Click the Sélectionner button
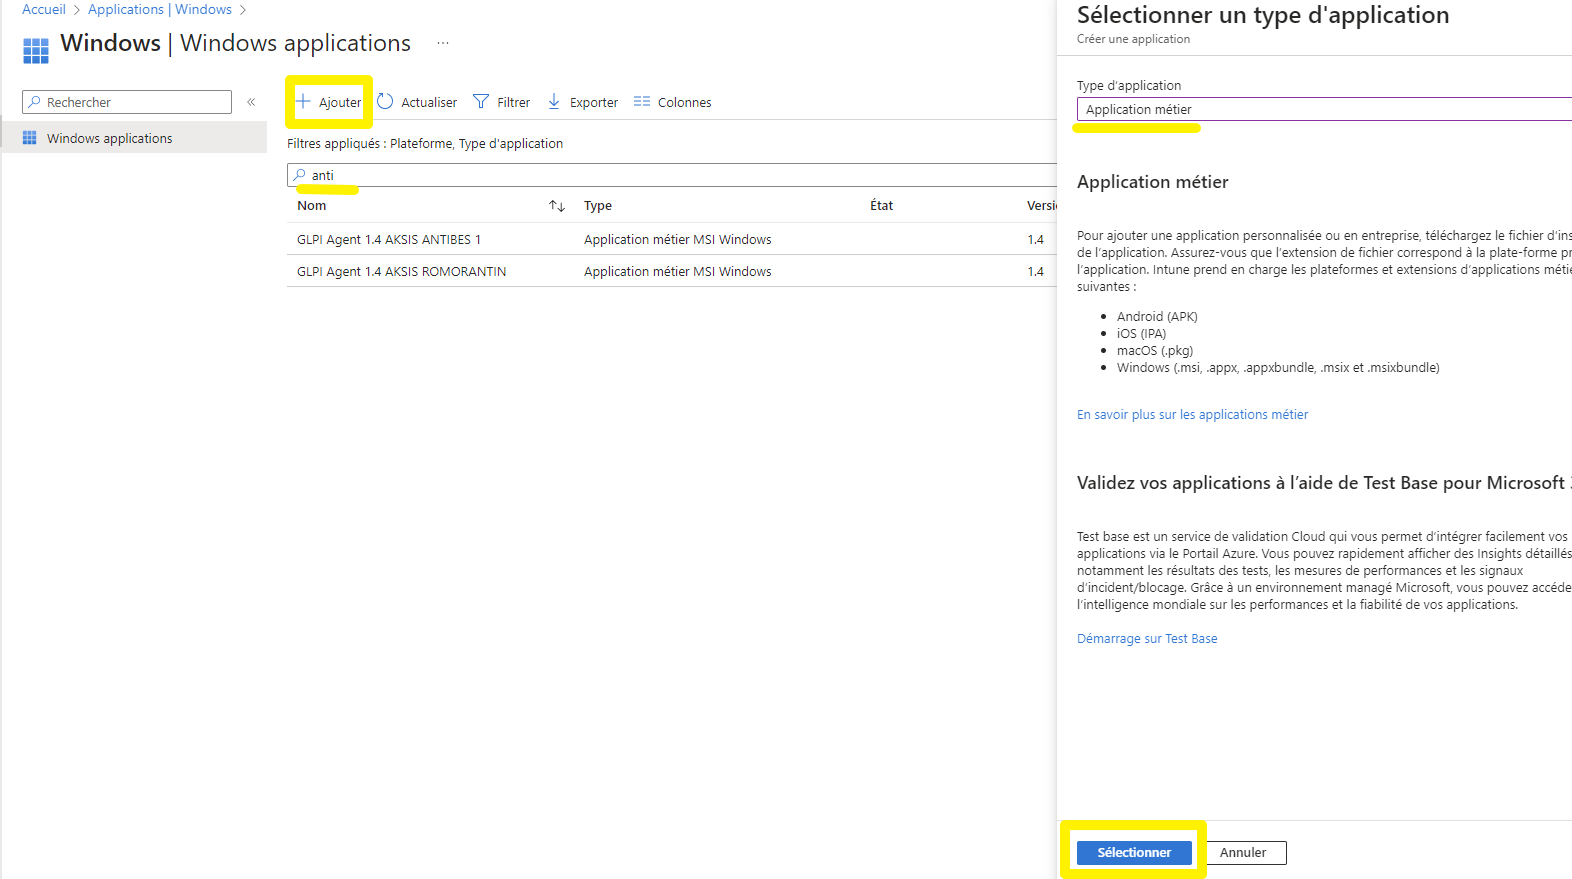Viewport: 1572px width, 879px height. [1134, 852]
